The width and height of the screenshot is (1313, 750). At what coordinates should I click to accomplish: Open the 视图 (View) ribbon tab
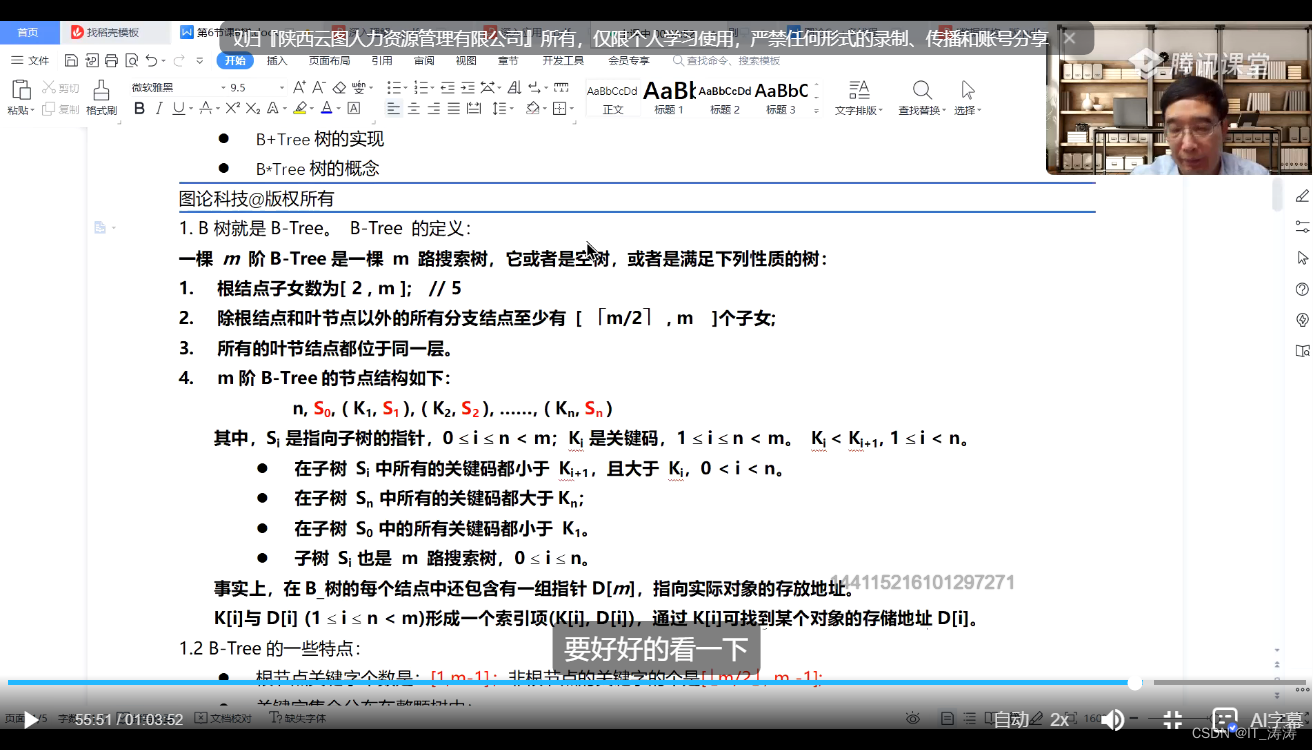pyautogui.click(x=466, y=60)
